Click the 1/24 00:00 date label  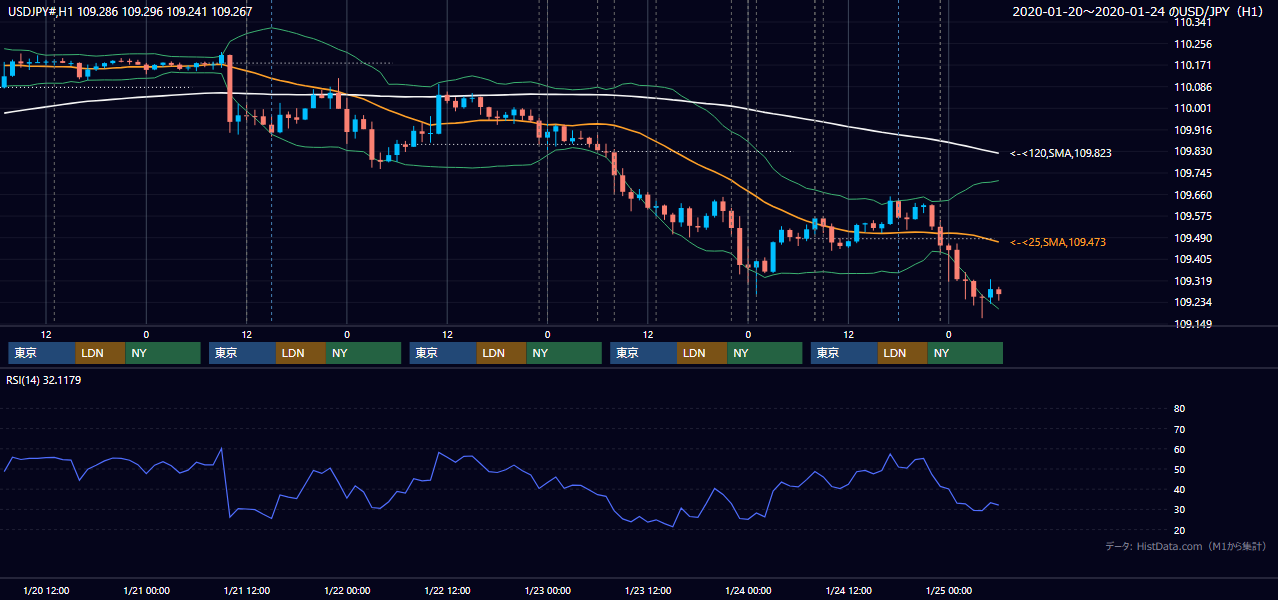pos(747,590)
